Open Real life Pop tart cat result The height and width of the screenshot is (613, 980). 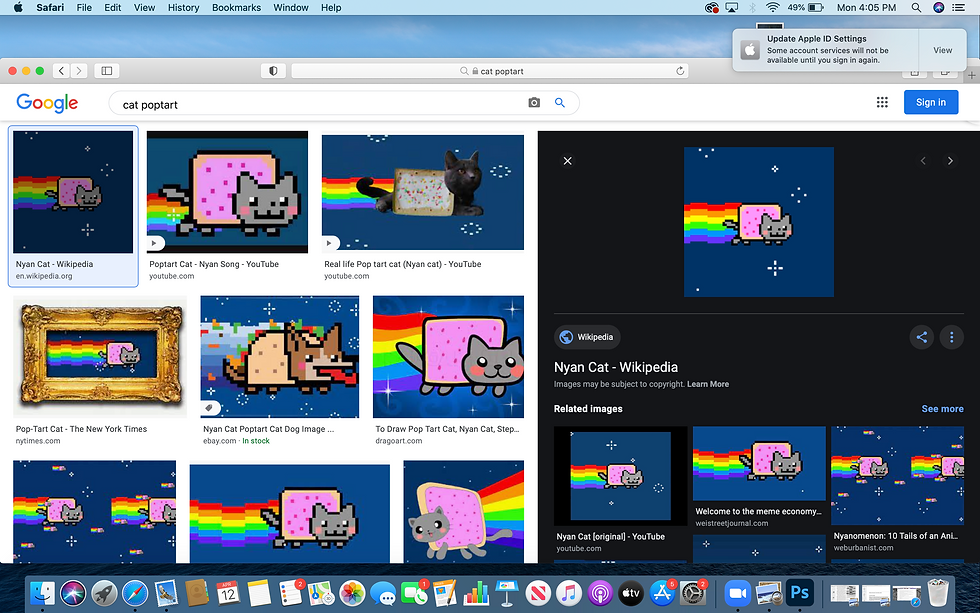422,192
